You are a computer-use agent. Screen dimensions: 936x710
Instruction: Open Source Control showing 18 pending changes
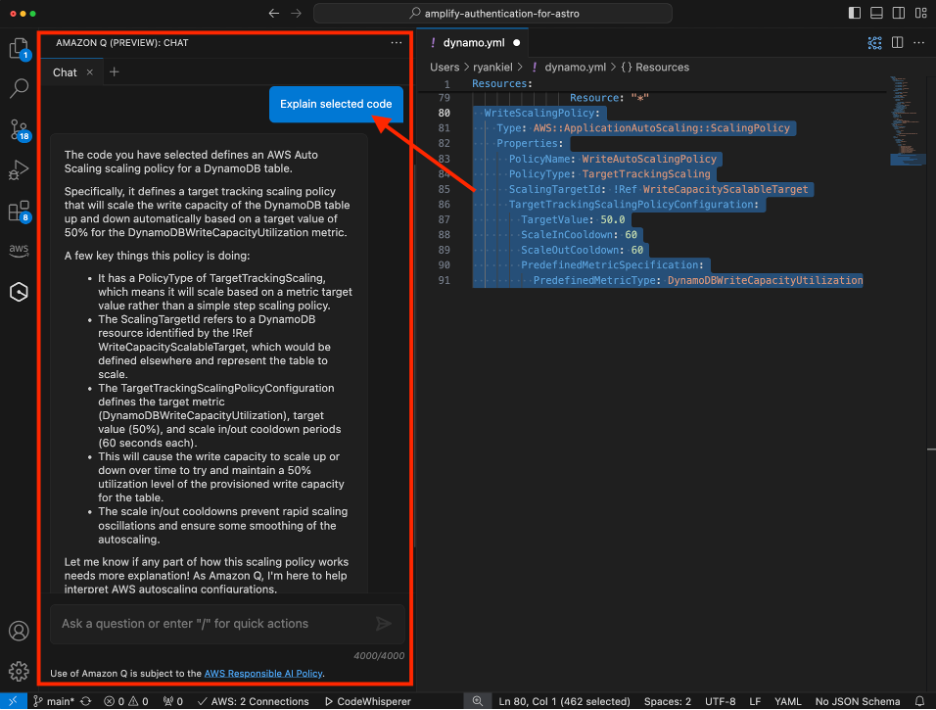coord(19,131)
